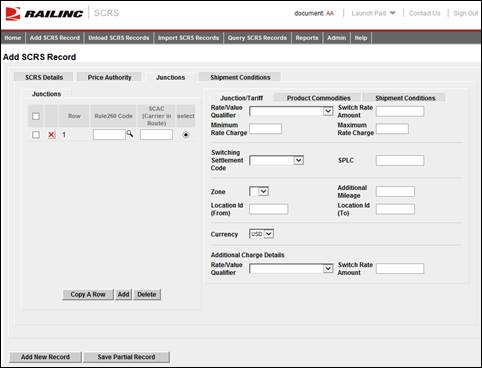Click the Railinc logo
482x368 pixels.
pyautogui.click(x=44, y=14)
